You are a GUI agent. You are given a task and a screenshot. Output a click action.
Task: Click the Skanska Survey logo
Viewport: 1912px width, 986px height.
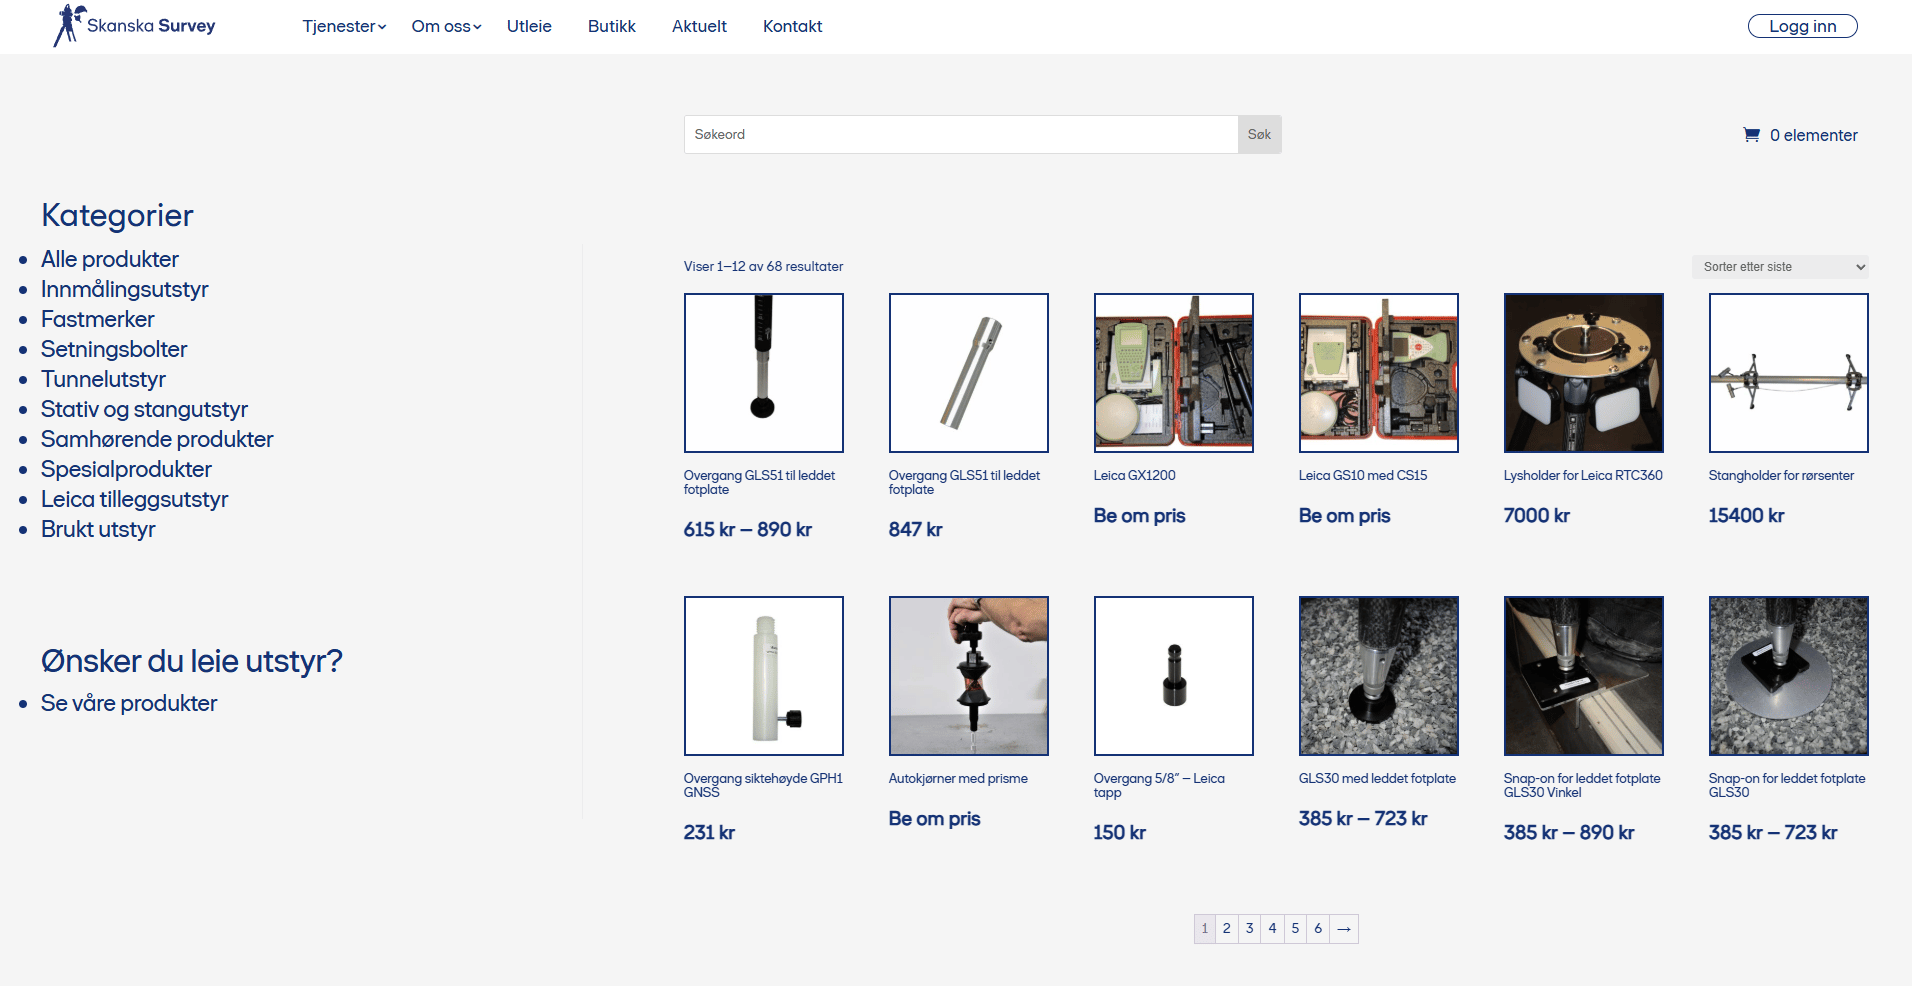point(134,25)
